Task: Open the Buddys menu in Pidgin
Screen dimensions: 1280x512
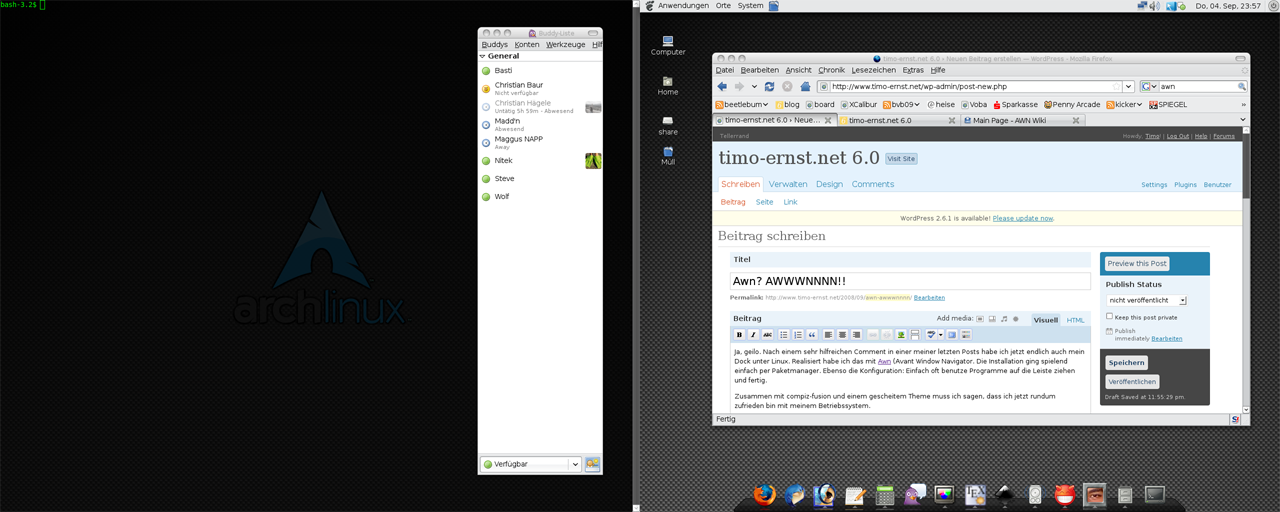Action: [x=495, y=45]
